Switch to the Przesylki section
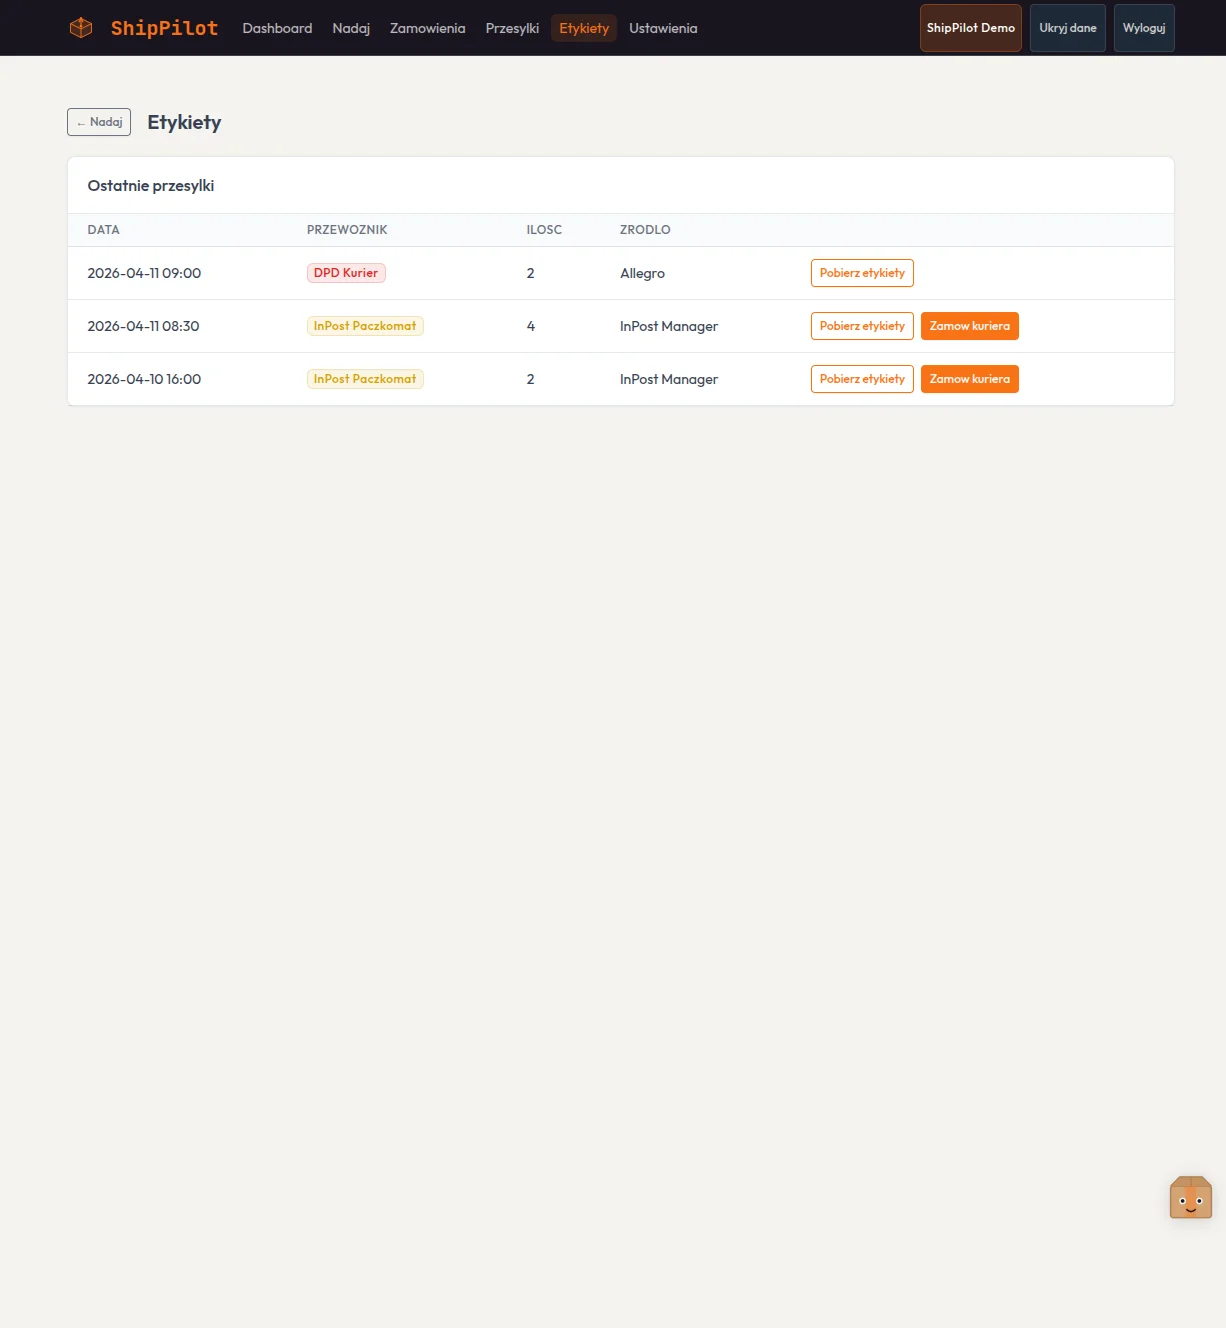 tap(512, 28)
